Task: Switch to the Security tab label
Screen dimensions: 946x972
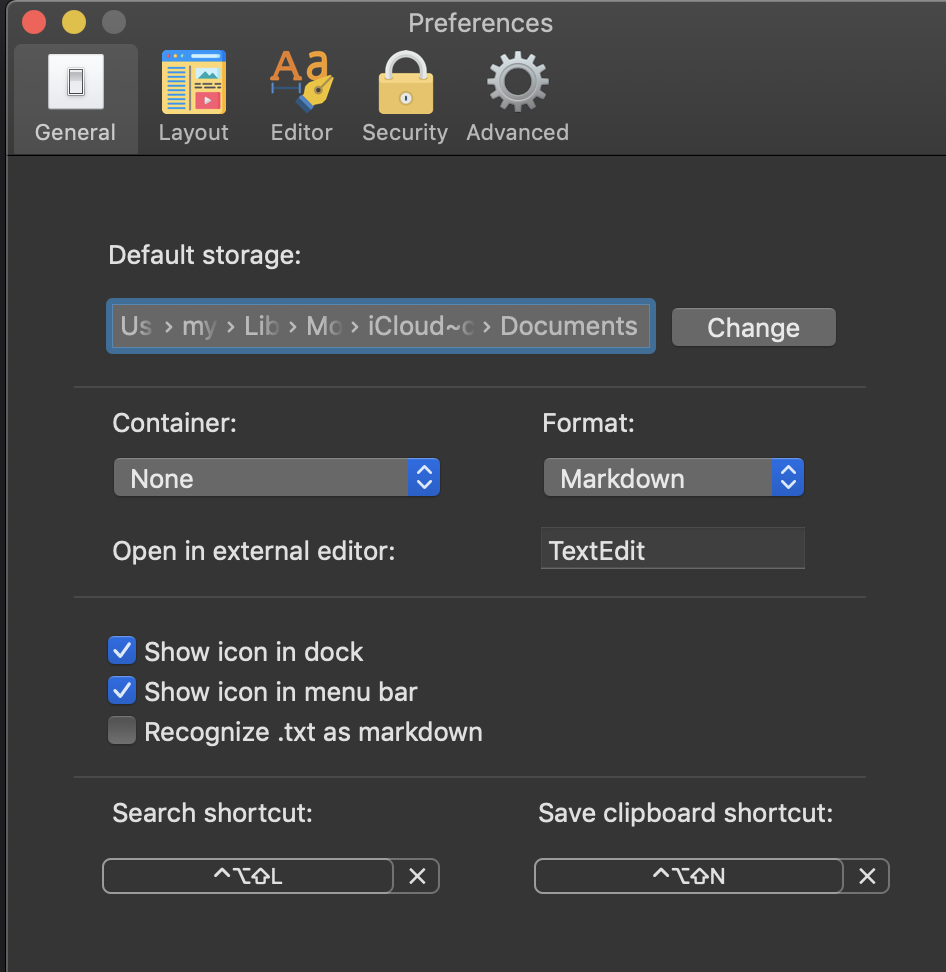Action: click(405, 132)
